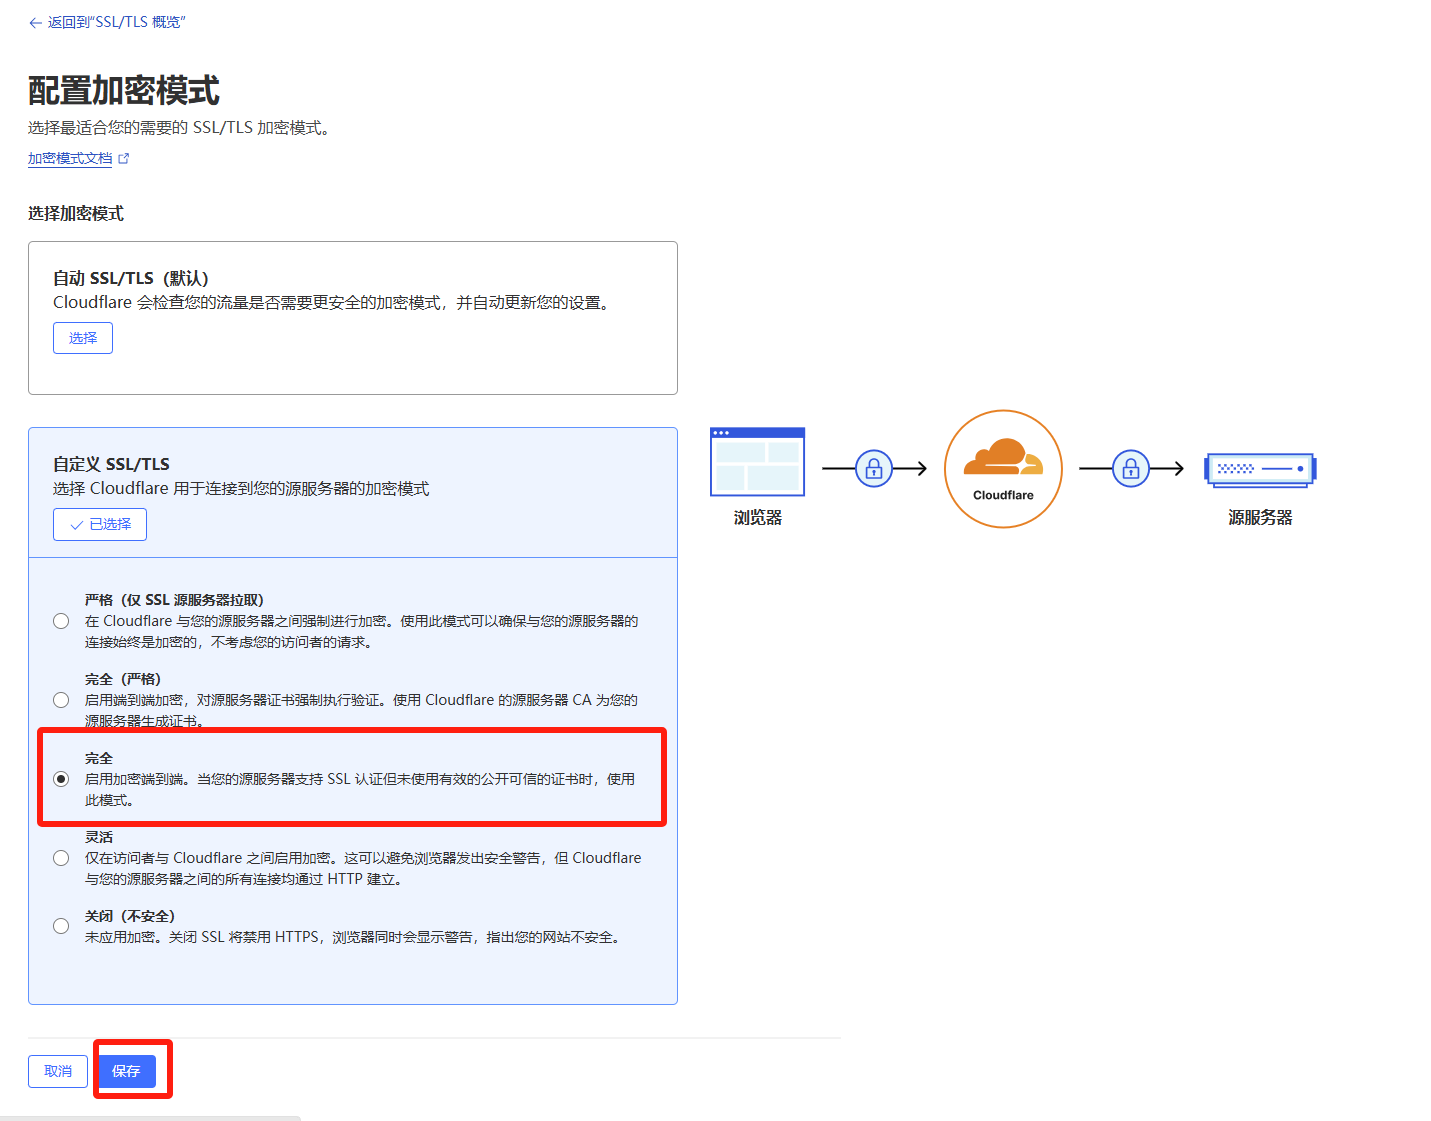
Task: Click the back arrow icon at top left
Action: pyautogui.click(x=33, y=21)
